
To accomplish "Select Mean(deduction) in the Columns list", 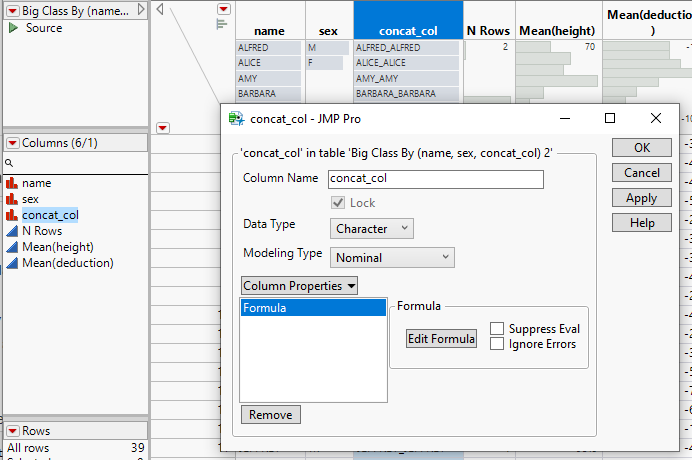I will pos(68,263).
